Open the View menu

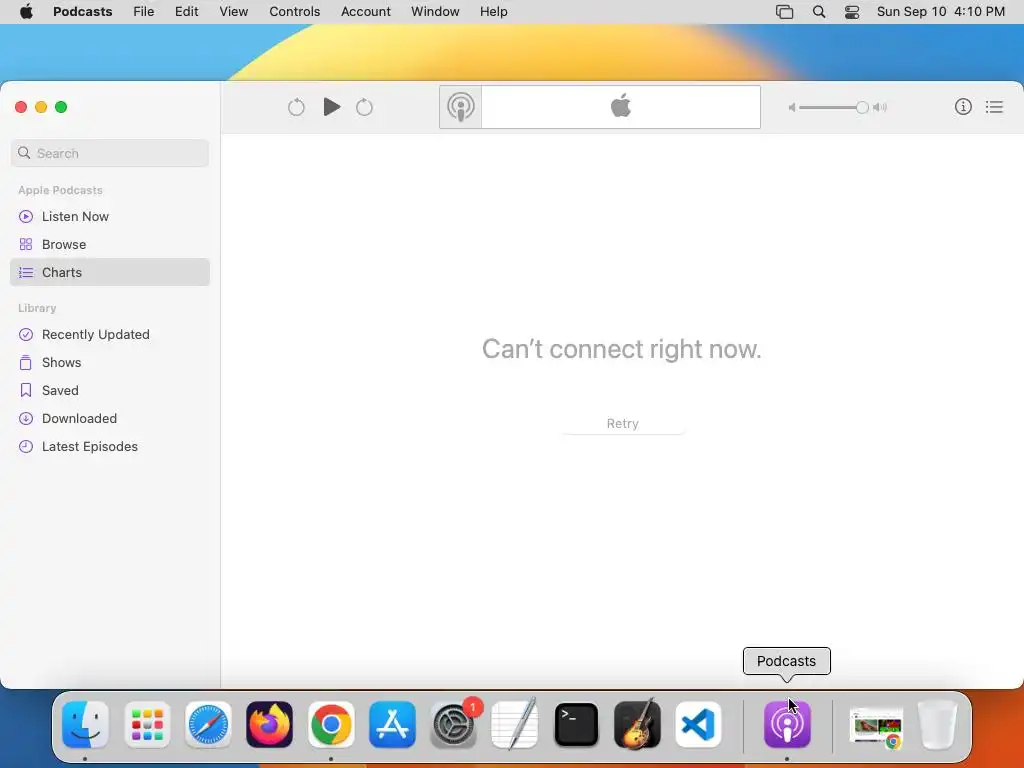(233, 11)
